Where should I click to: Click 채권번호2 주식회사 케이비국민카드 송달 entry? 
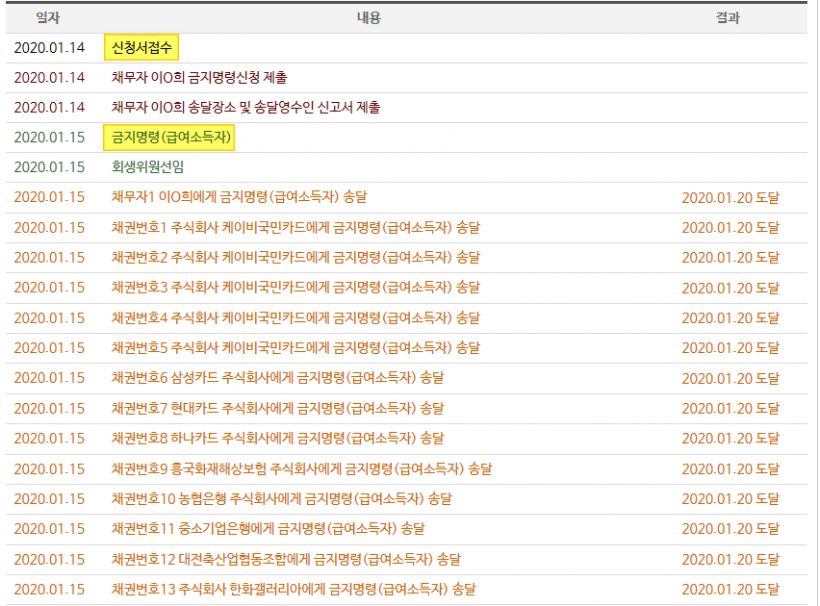[295, 257]
